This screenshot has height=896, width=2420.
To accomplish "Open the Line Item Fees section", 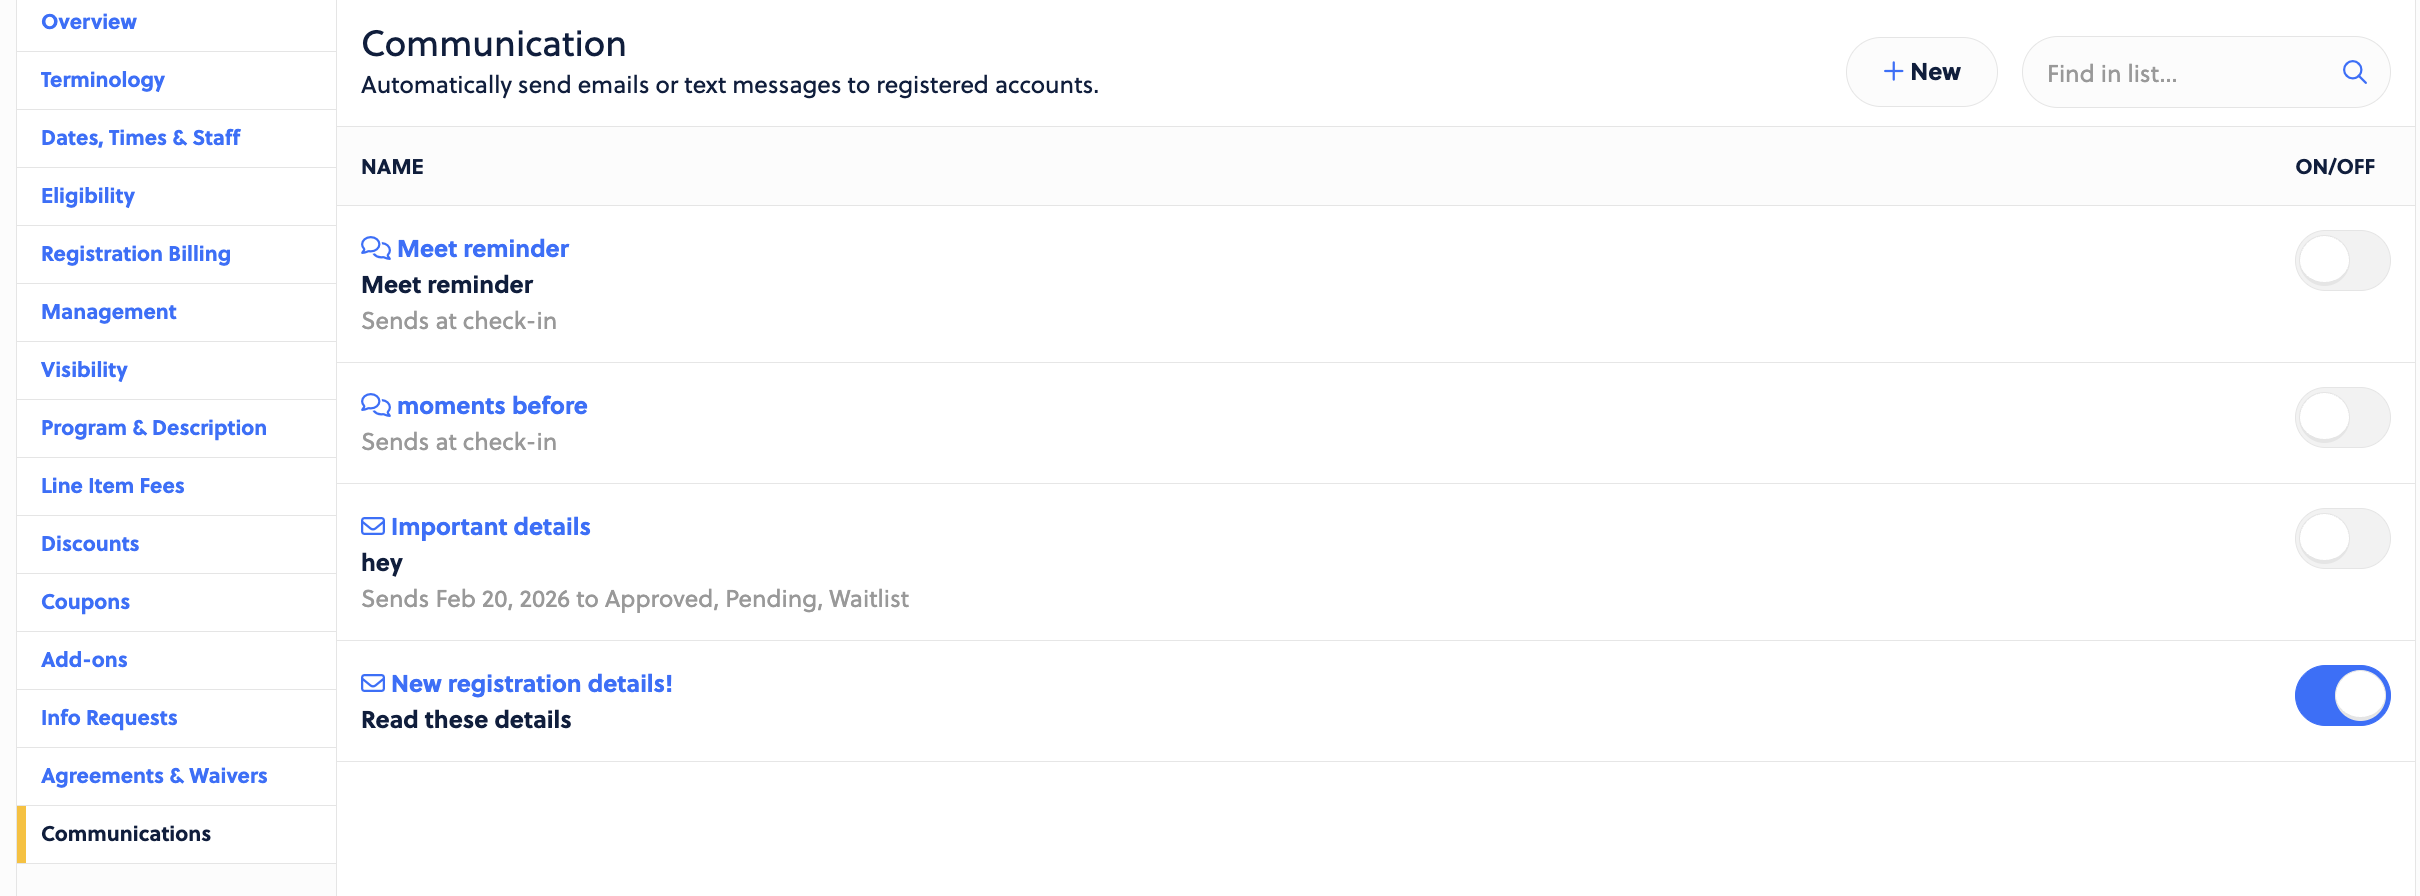I will (113, 486).
